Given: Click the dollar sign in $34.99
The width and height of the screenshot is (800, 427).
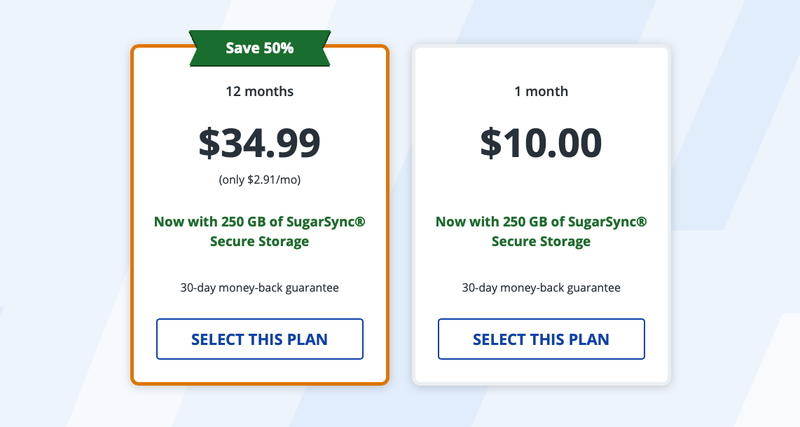Looking at the screenshot, I should [209, 143].
